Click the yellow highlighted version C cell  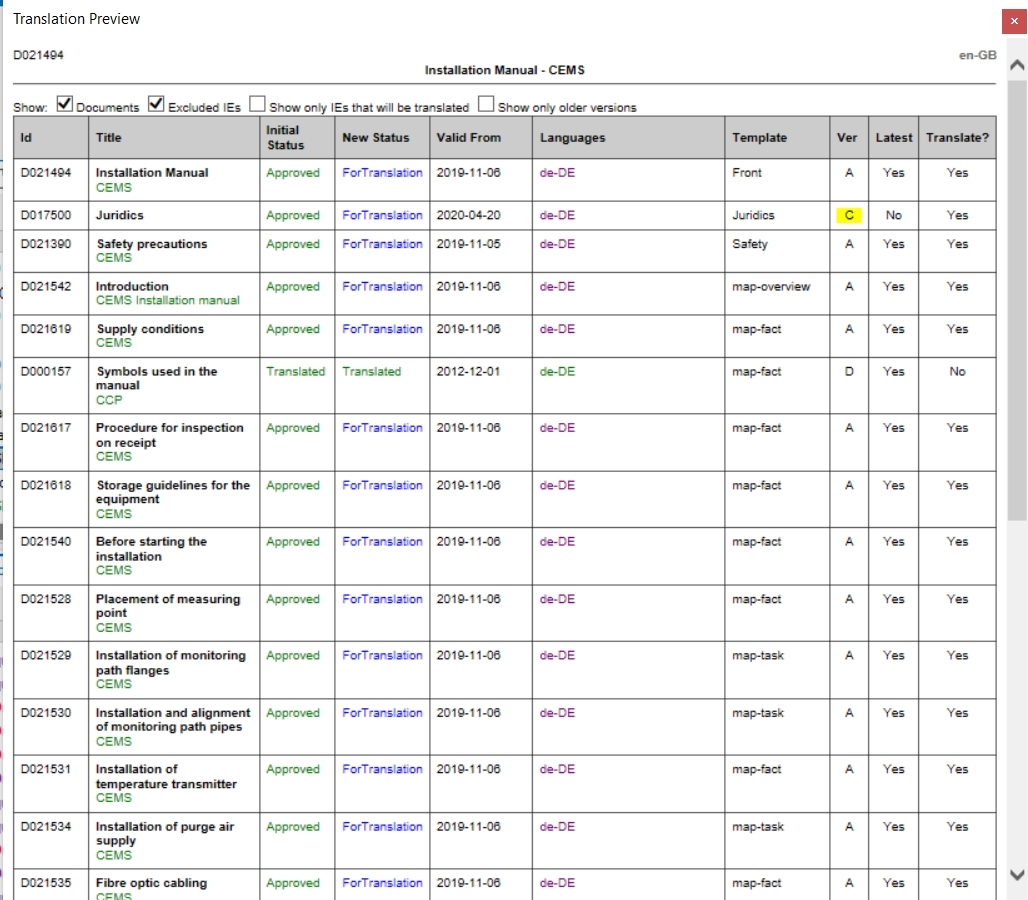tap(848, 215)
